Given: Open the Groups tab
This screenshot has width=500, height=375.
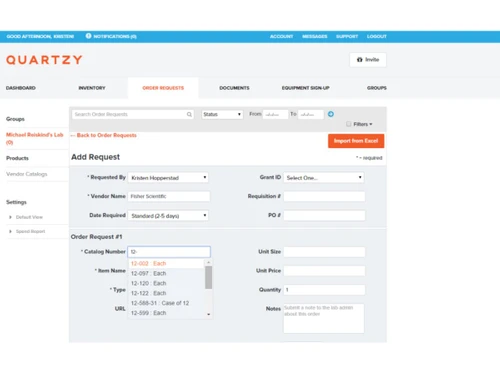Looking at the screenshot, I should coord(377,88).
